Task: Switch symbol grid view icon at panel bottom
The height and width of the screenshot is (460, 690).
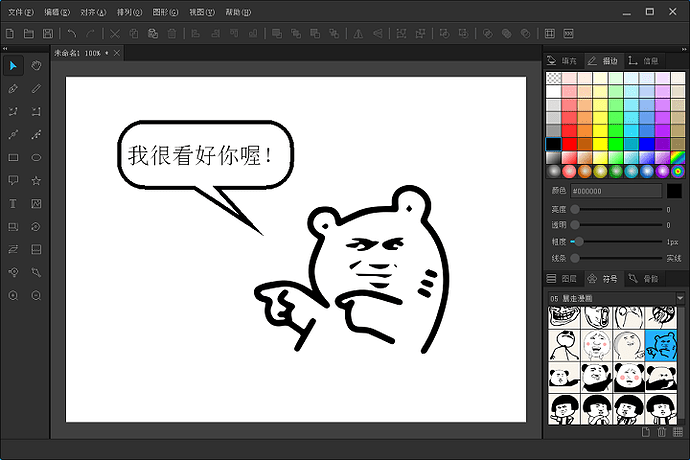Action: pyautogui.click(x=678, y=432)
